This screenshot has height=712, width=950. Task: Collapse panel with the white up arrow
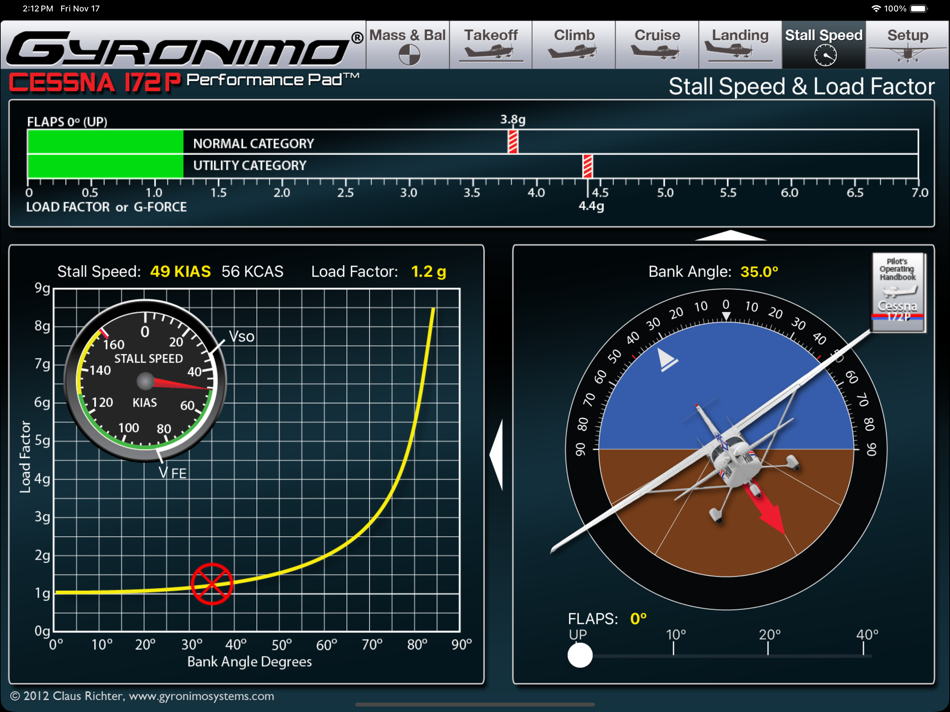click(731, 235)
